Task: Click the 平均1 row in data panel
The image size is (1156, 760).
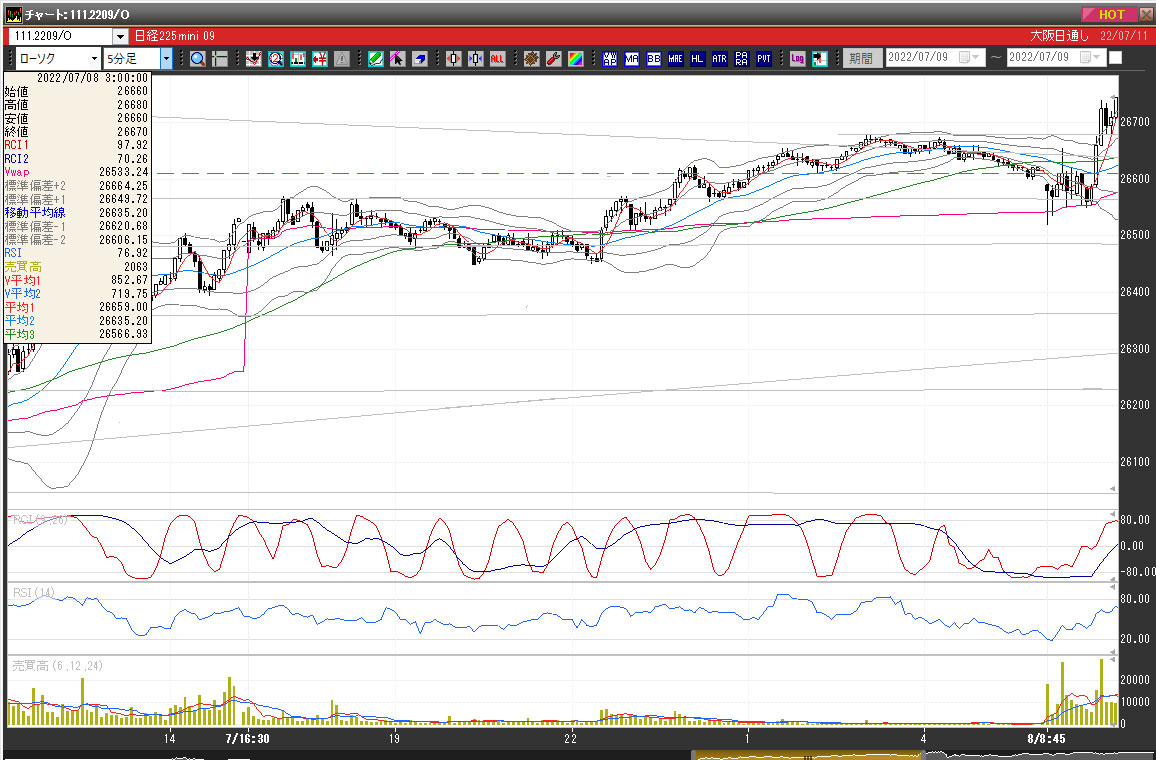Action: (x=77, y=307)
